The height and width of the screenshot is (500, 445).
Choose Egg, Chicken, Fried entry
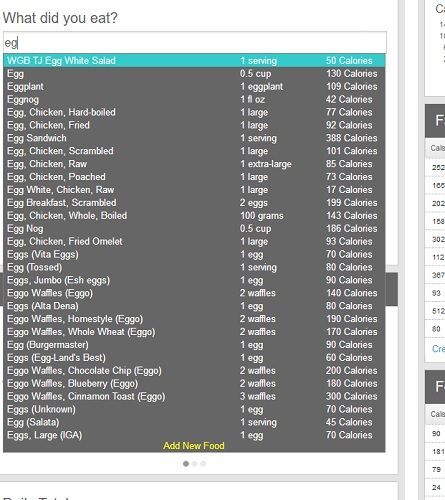(x=194, y=125)
